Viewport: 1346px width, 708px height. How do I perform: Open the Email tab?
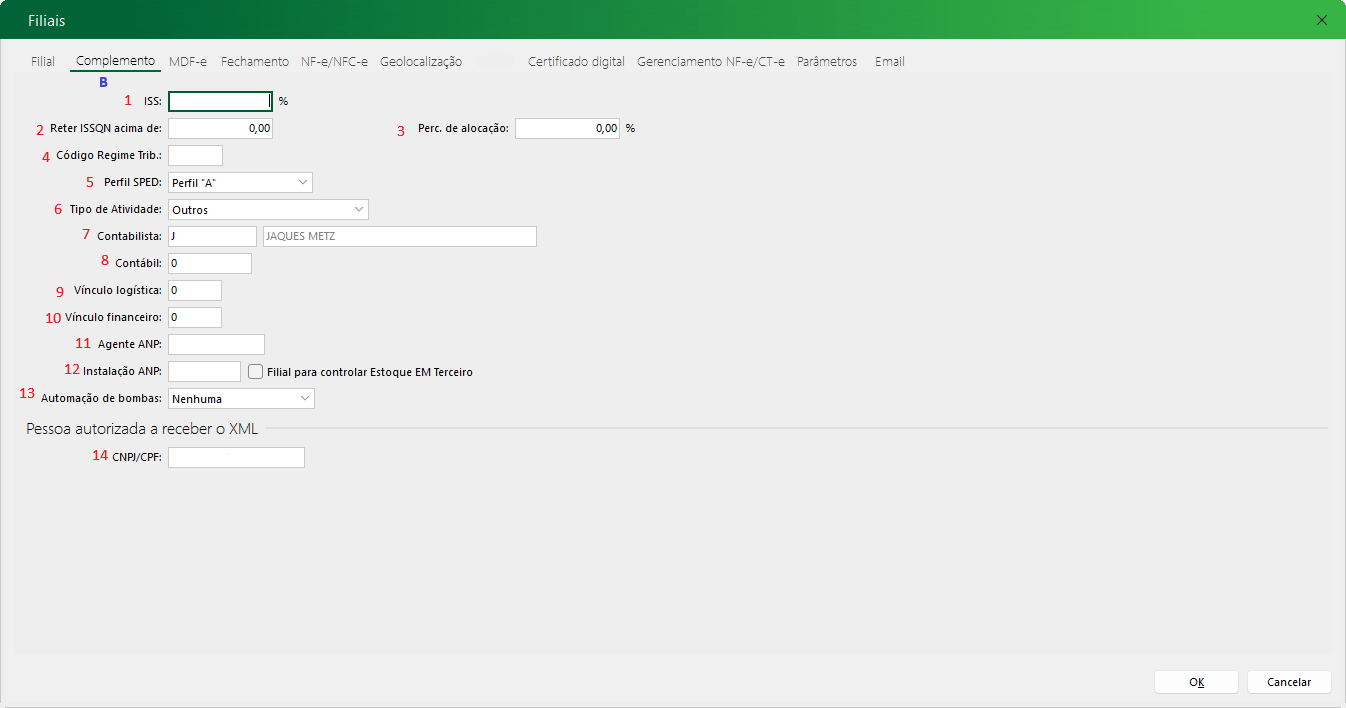pos(889,62)
